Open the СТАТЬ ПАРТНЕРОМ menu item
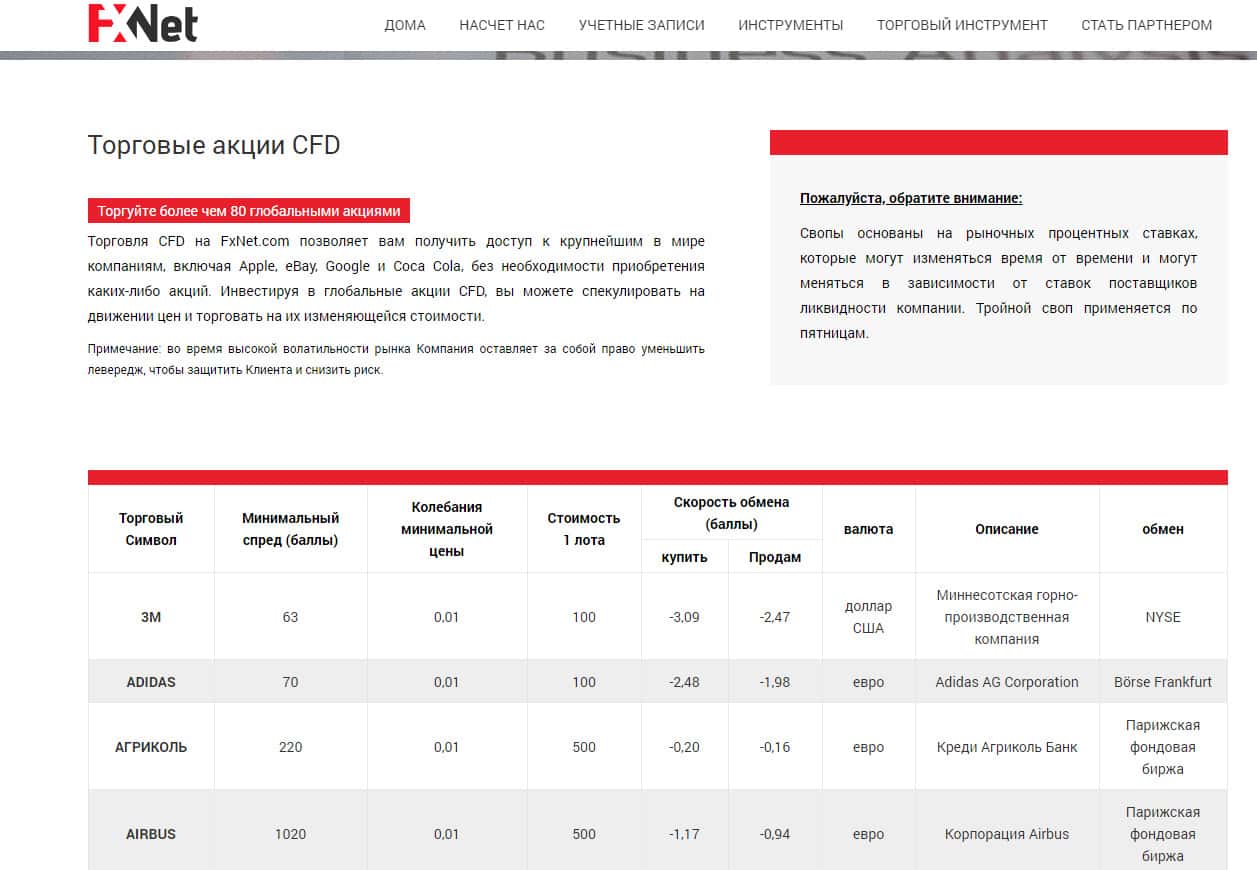The width and height of the screenshot is (1257, 870). click(x=1147, y=25)
